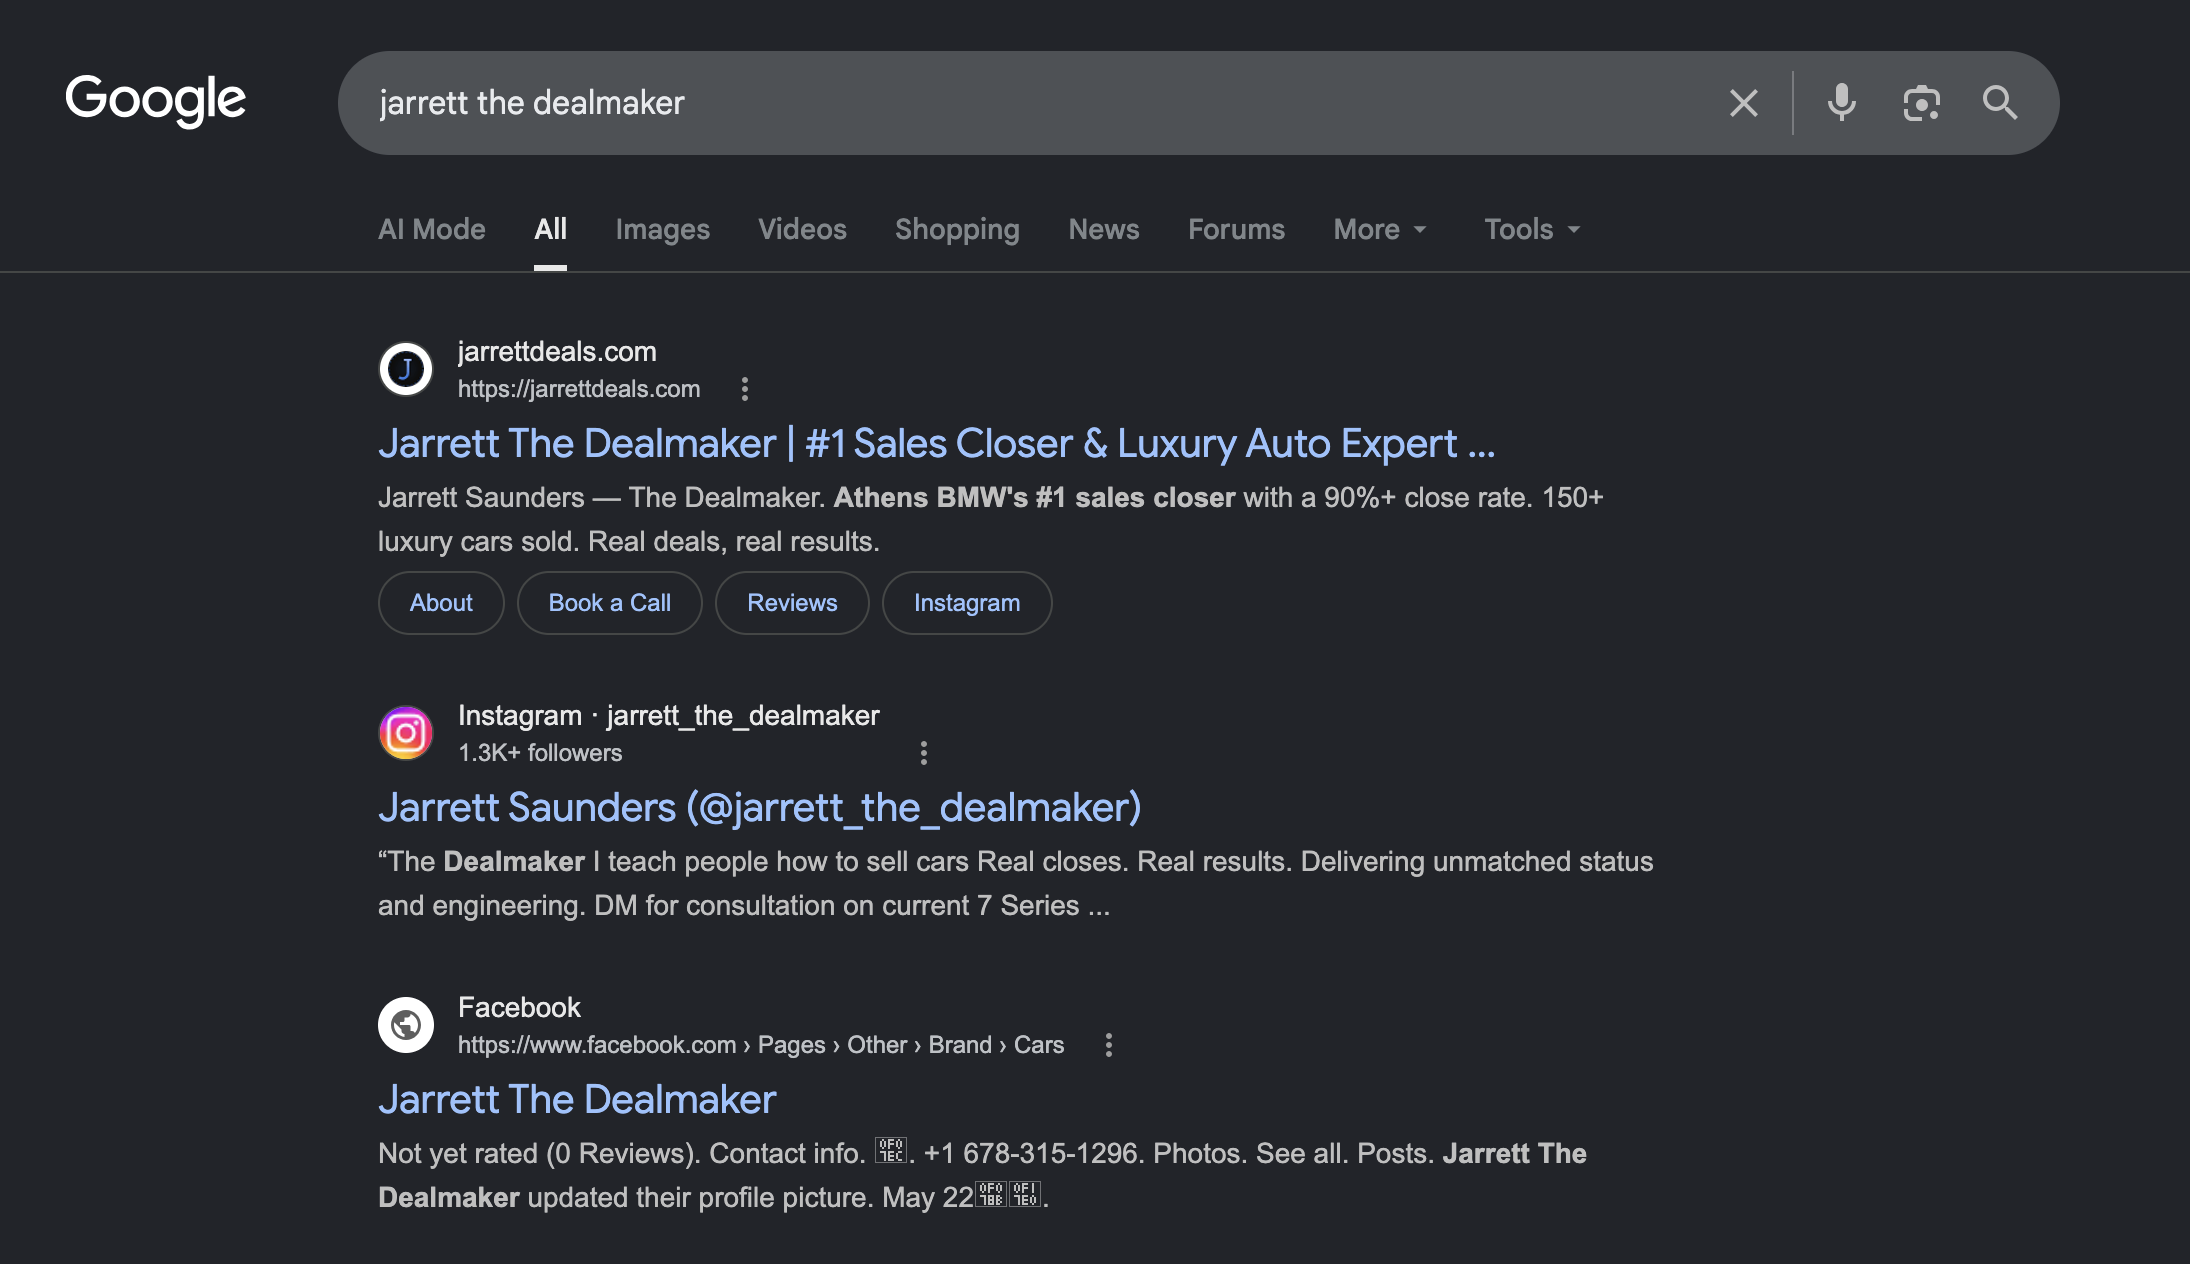
Task: Switch to Images tab
Action: coord(663,229)
